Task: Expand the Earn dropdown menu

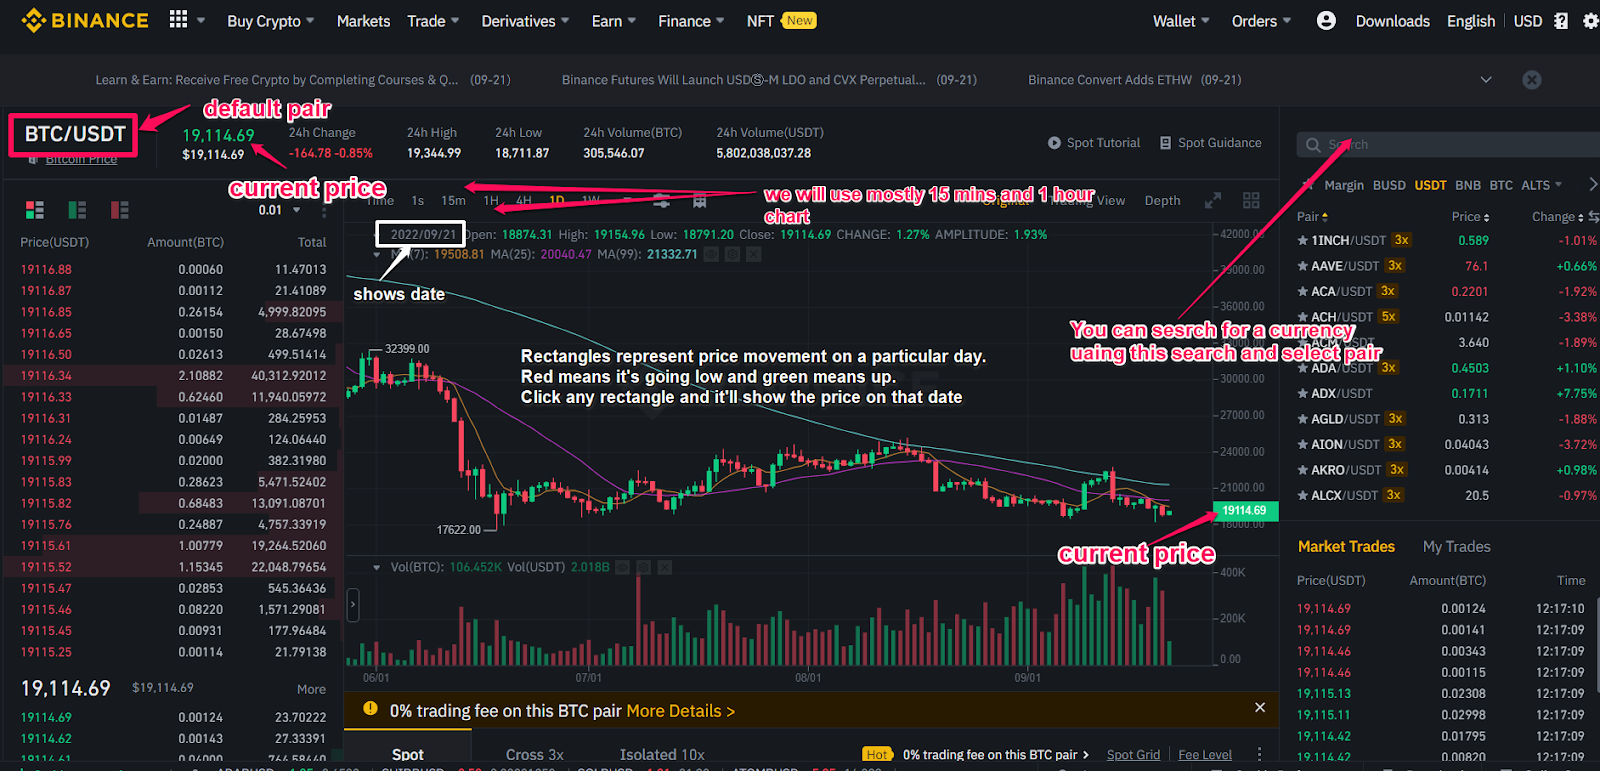Action: click(613, 21)
